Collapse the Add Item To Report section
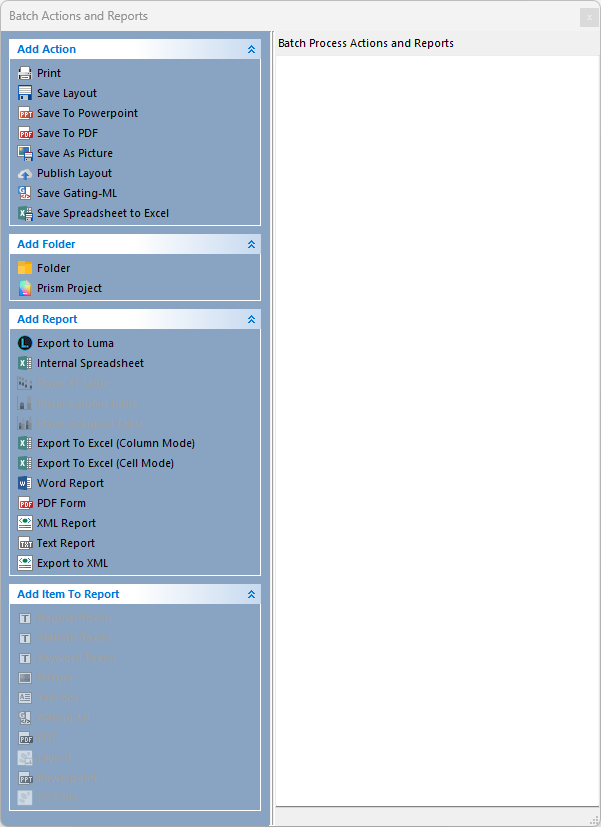The image size is (601, 827). click(251, 594)
